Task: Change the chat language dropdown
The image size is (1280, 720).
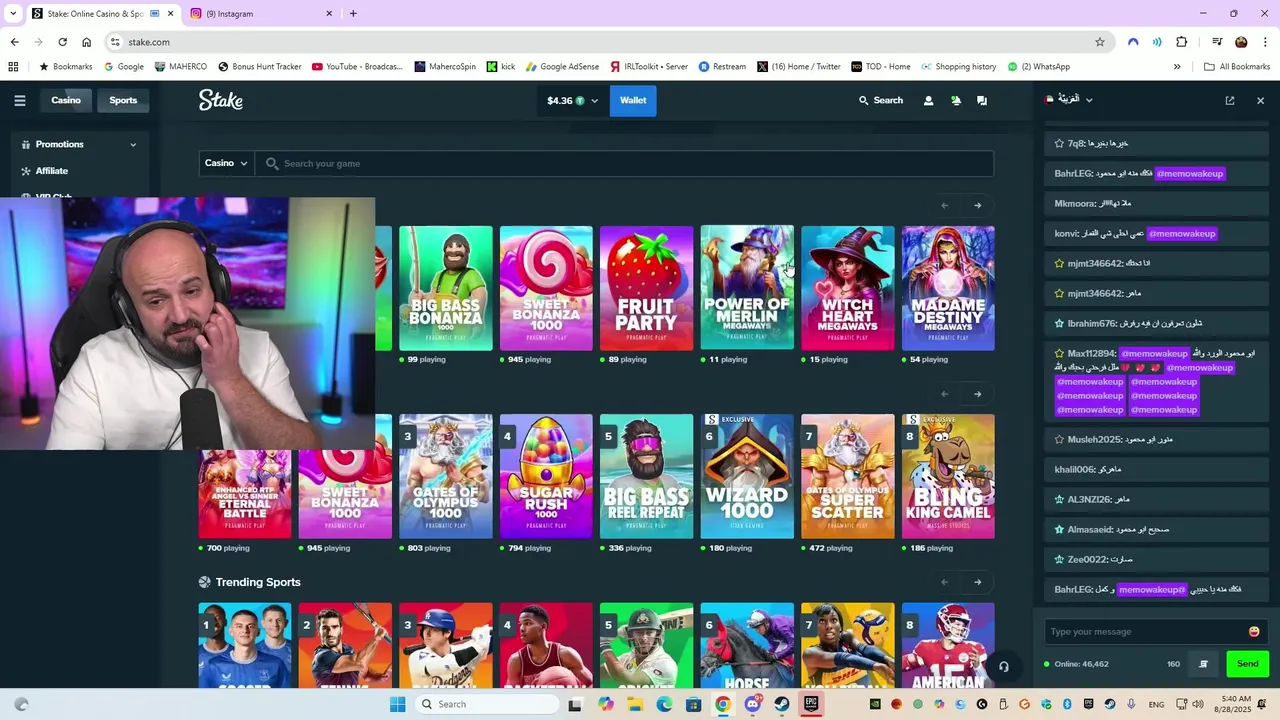Action: (1069, 100)
